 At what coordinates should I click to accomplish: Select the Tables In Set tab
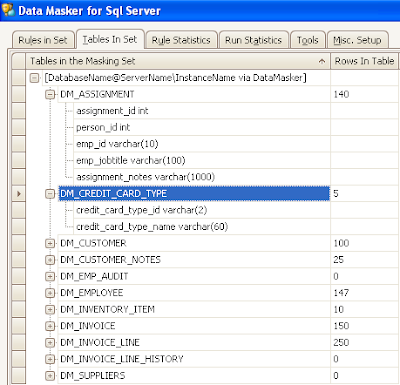pyautogui.click(x=110, y=39)
